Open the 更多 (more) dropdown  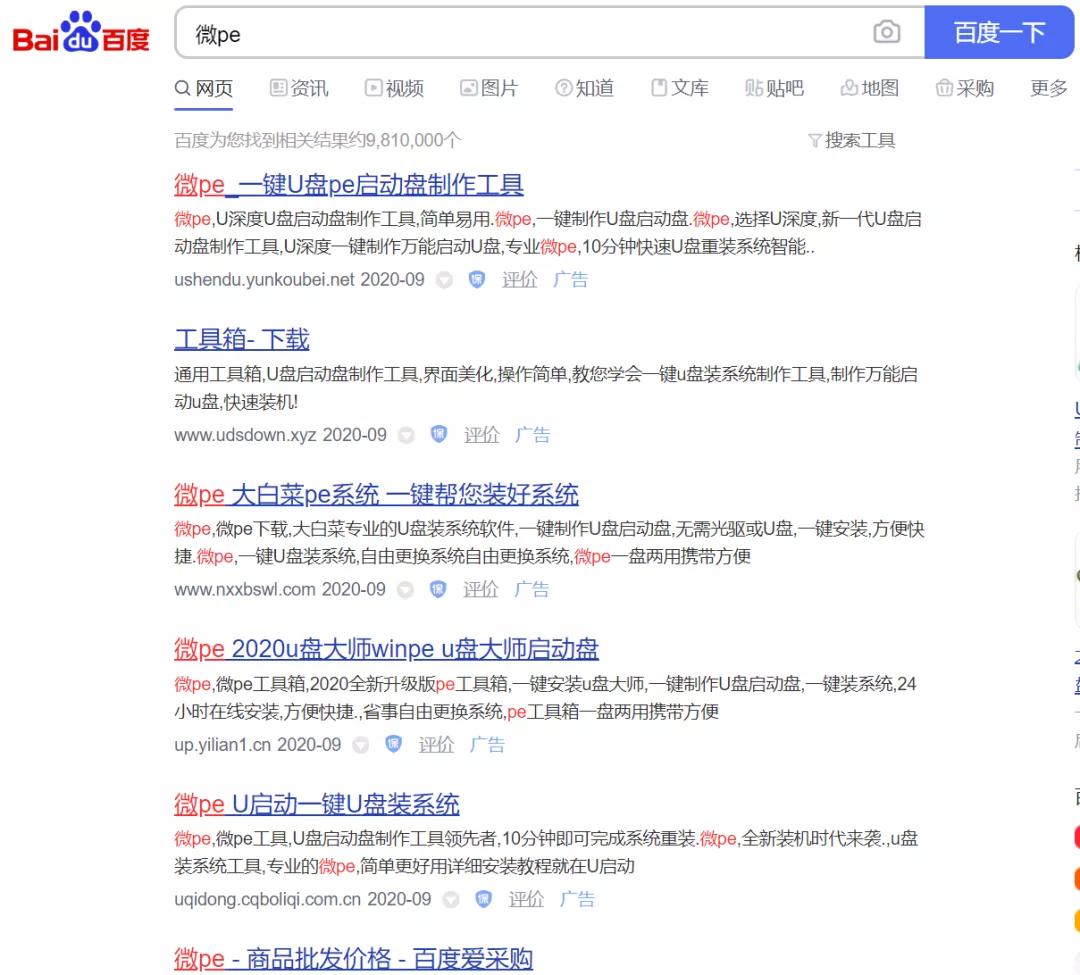click(x=1046, y=88)
